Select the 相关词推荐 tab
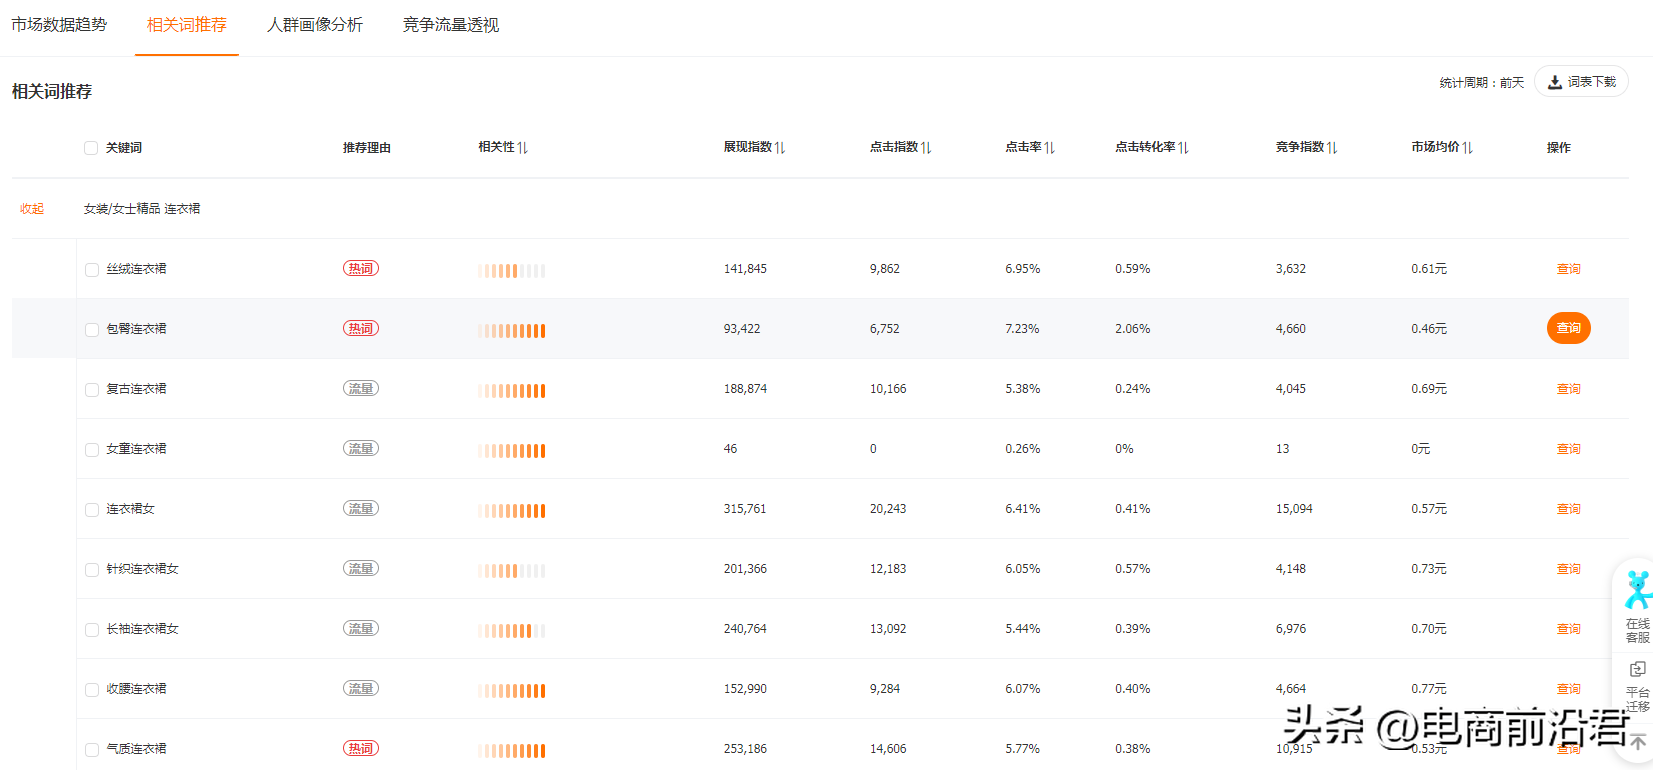This screenshot has height=770, width=1653. [187, 25]
